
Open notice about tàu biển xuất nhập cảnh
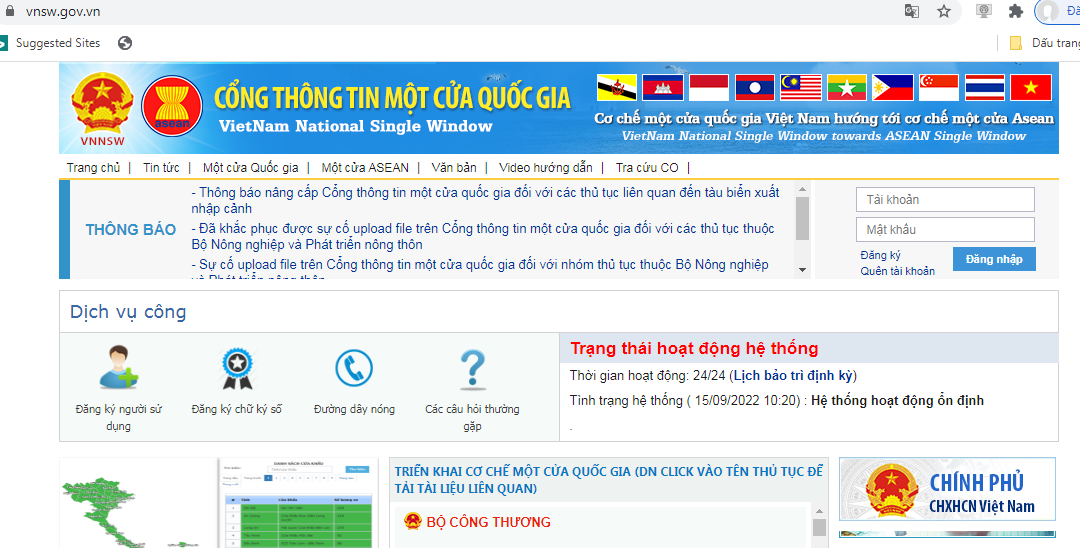(485, 200)
